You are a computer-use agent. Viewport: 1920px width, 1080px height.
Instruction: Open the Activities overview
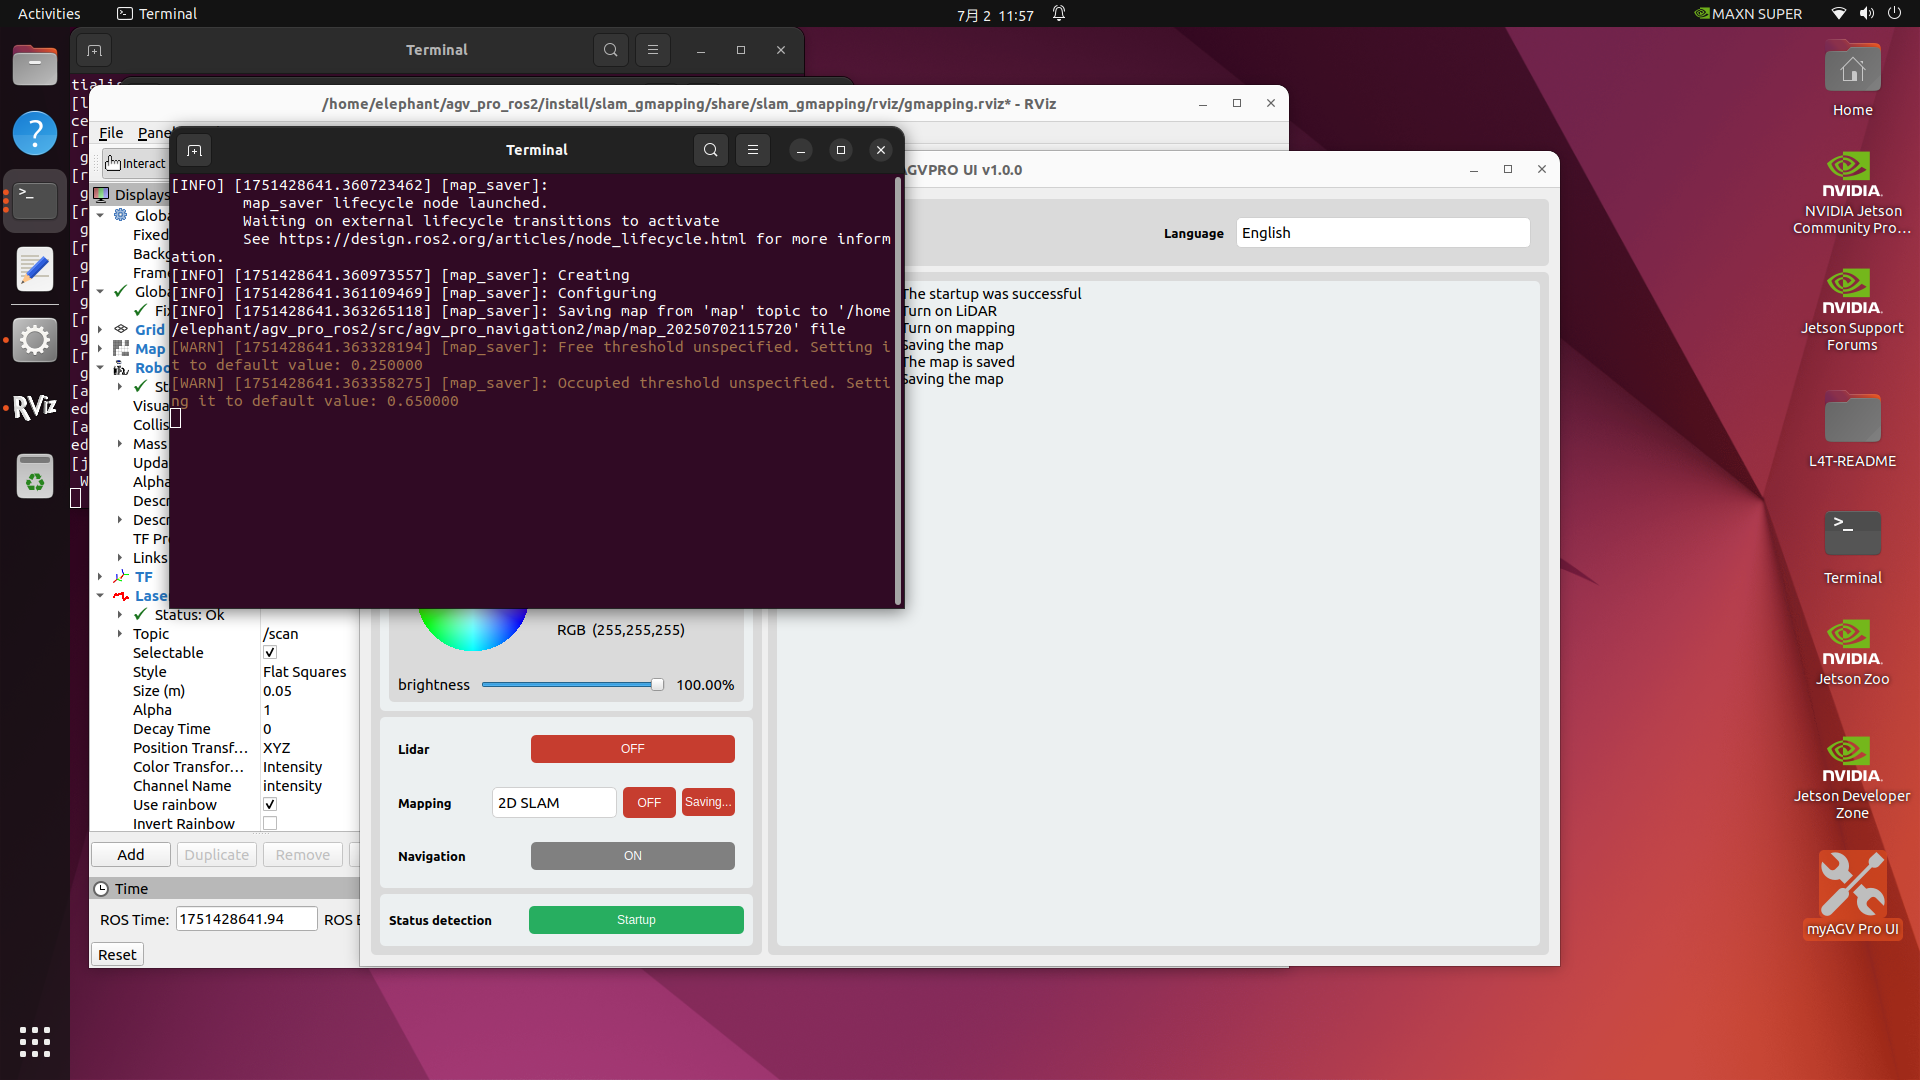[x=49, y=14]
